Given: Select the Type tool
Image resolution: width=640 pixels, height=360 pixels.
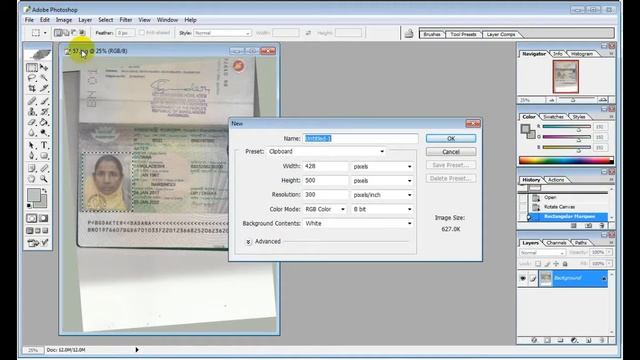Looking at the screenshot, I should [x=44, y=145].
